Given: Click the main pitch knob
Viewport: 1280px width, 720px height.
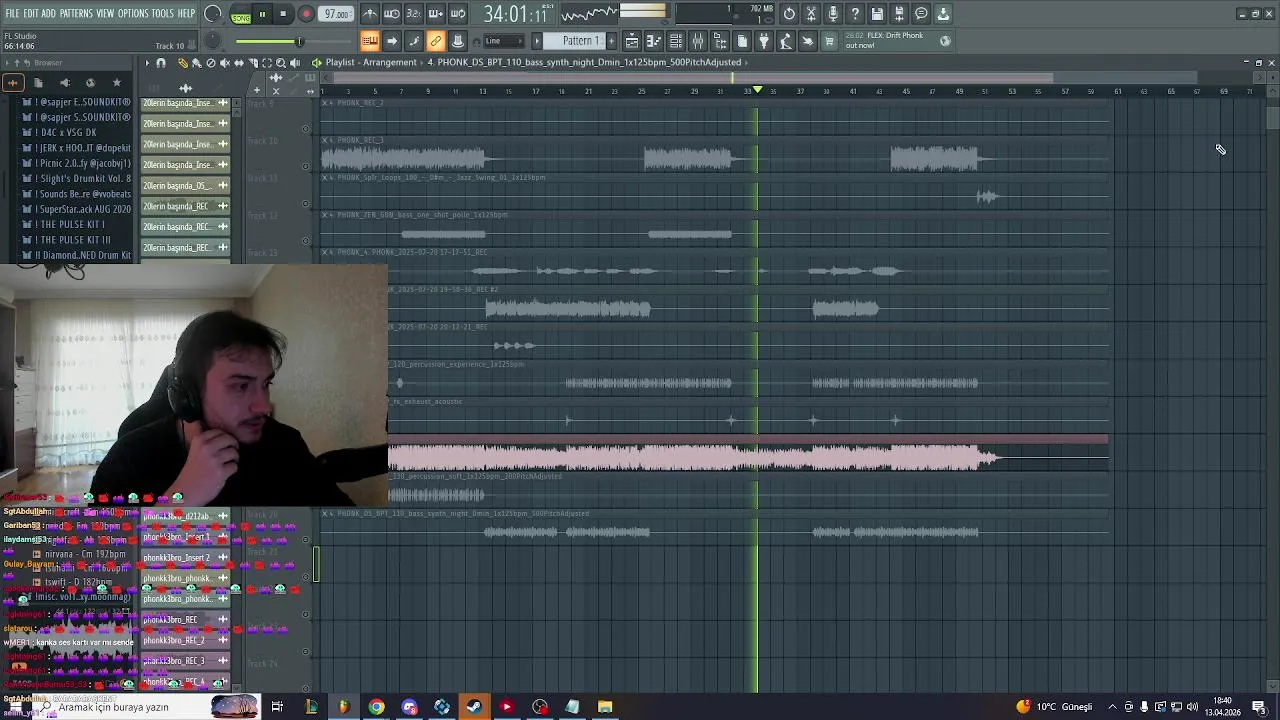Looking at the screenshot, I should pos(212,41).
